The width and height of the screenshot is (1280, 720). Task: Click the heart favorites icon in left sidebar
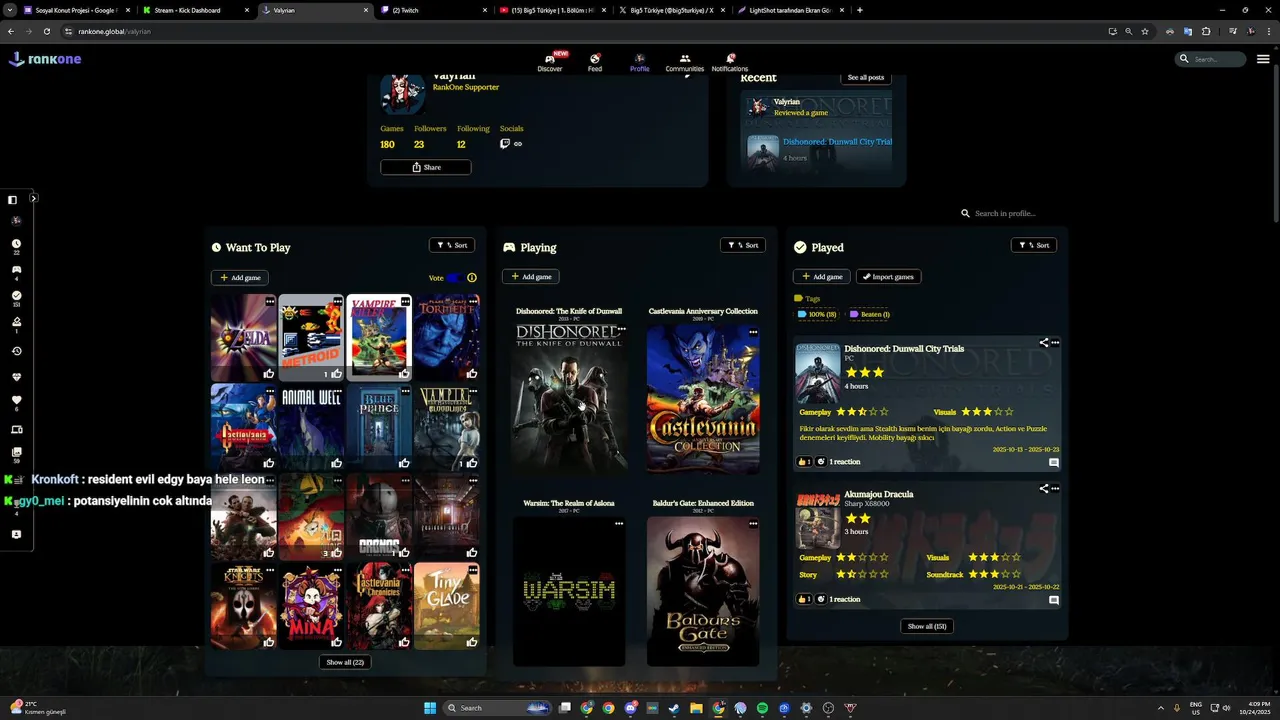pos(16,400)
